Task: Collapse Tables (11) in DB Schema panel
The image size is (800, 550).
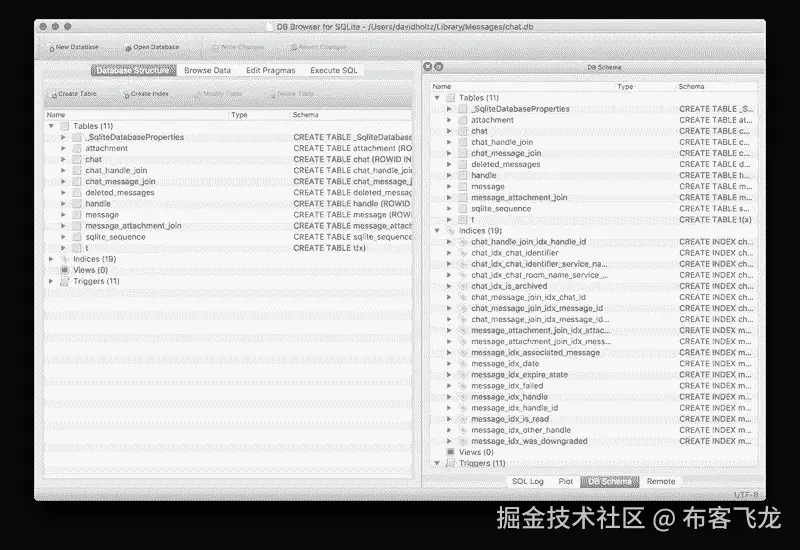Action: pyautogui.click(x=437, y=97)
